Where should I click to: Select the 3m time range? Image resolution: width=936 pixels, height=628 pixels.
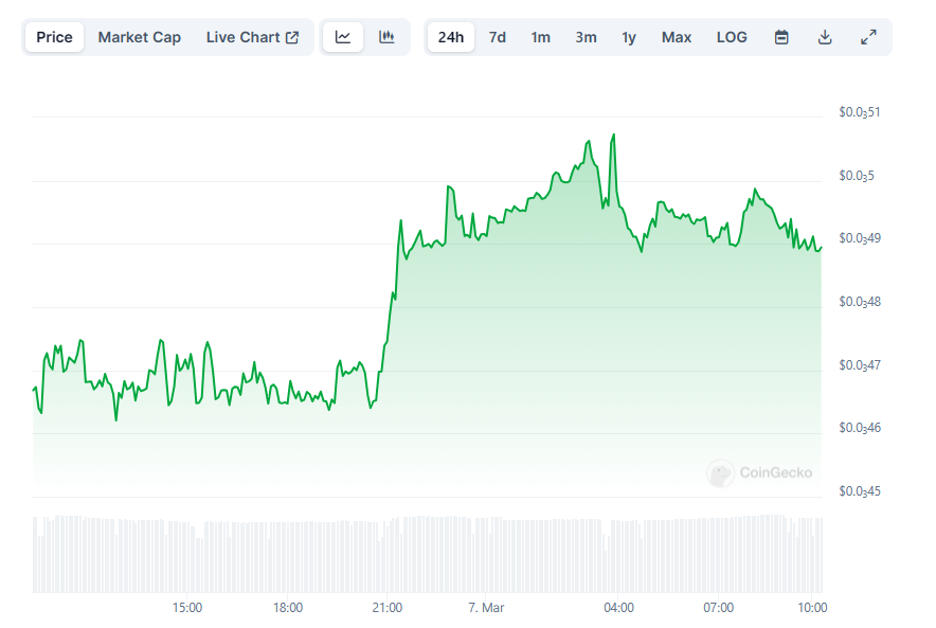pos(586,37)
